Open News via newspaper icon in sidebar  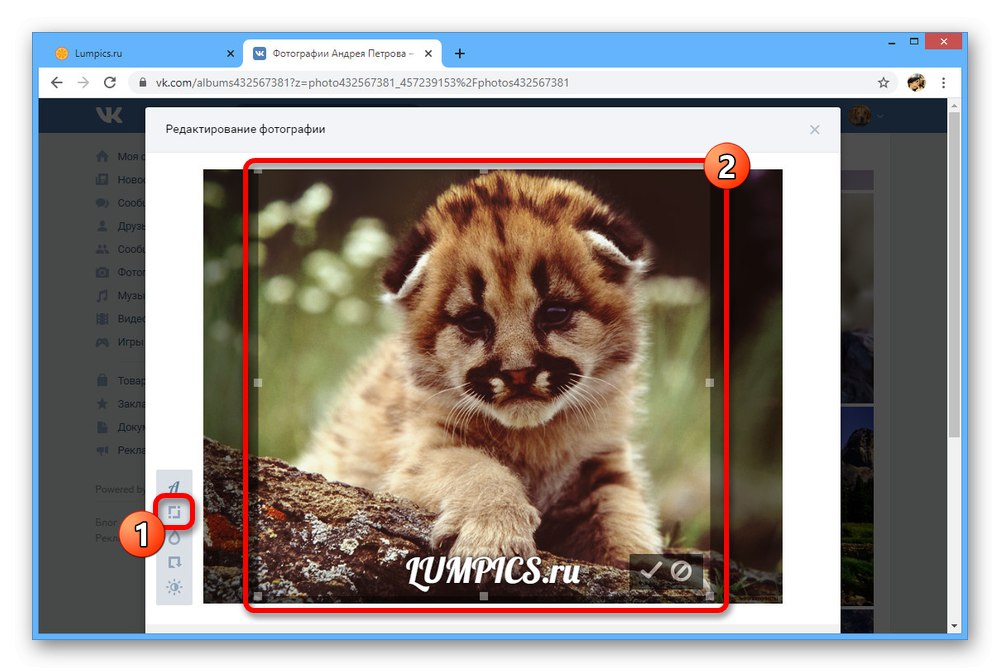(x=102, y=179)
